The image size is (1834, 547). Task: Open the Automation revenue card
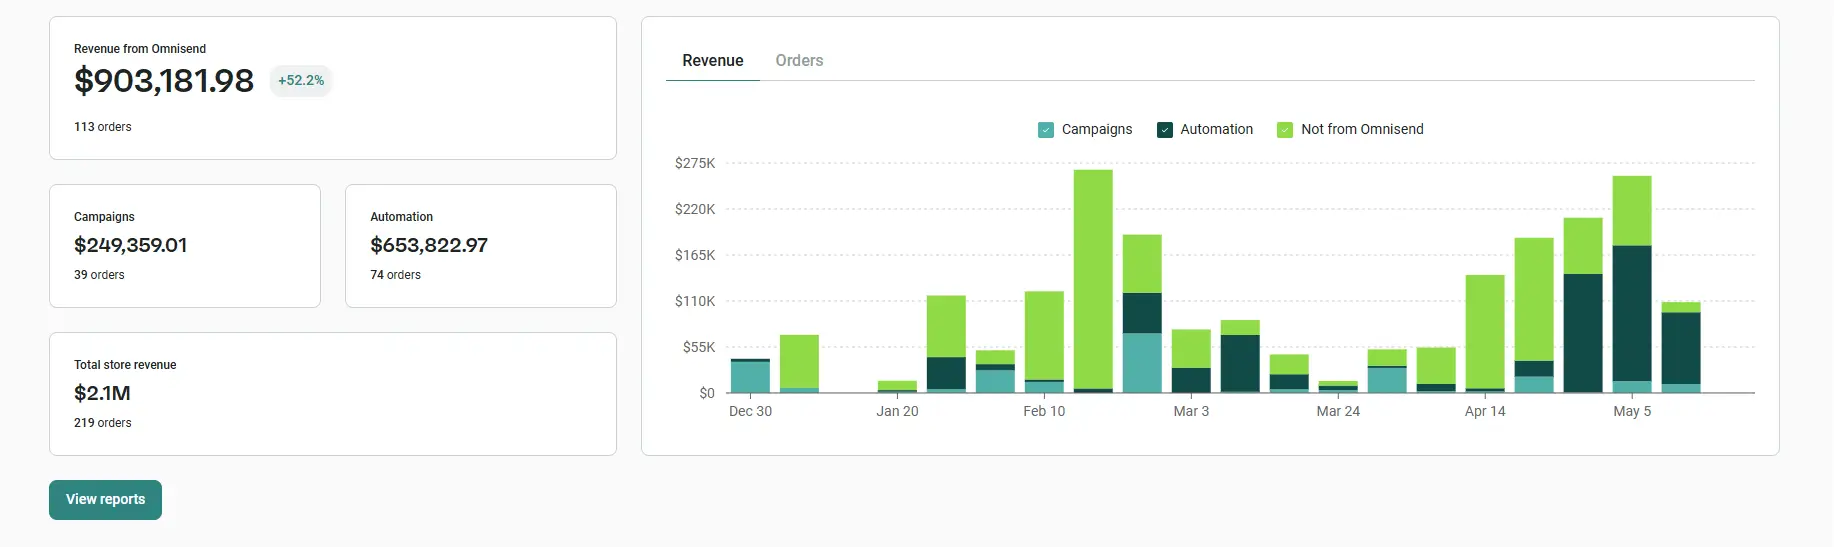point(481,246)
